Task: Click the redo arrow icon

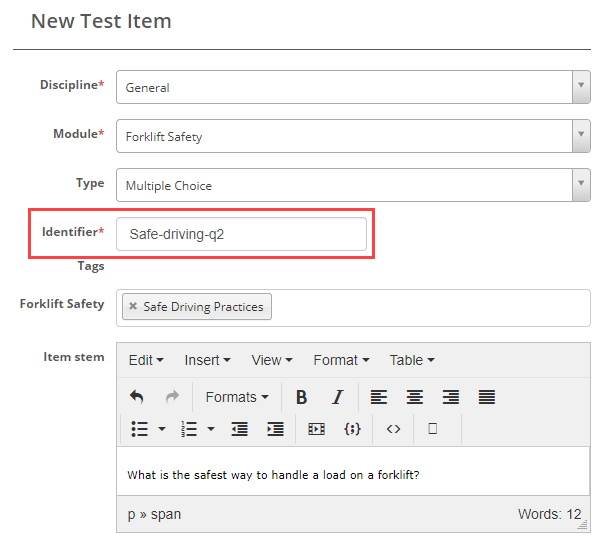Action: click(172, 397)
